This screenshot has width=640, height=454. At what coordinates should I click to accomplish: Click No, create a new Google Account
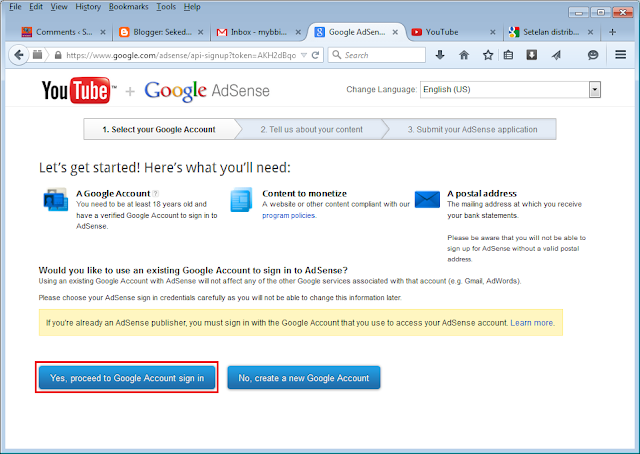[x=304, y=378]
